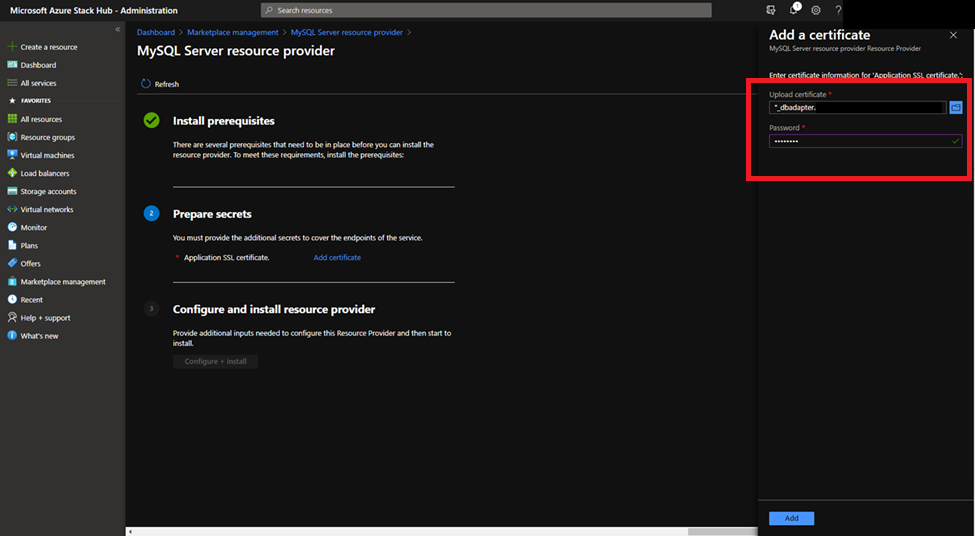Collapse the left sidebar chevron
This screenshot has width=975, height=536.
(118, 29)
